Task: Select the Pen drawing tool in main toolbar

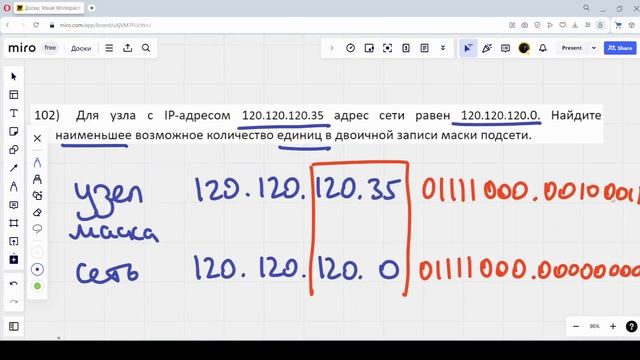Action: 13,187
